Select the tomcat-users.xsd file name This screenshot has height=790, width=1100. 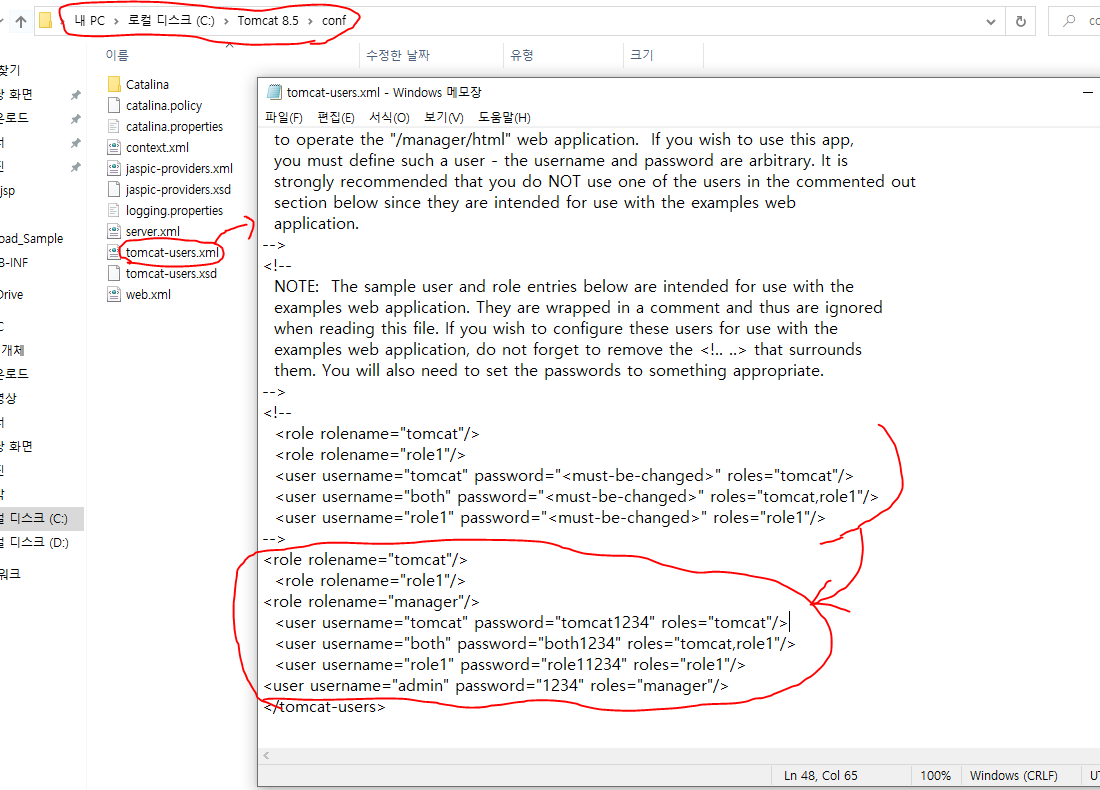(171, 274)
